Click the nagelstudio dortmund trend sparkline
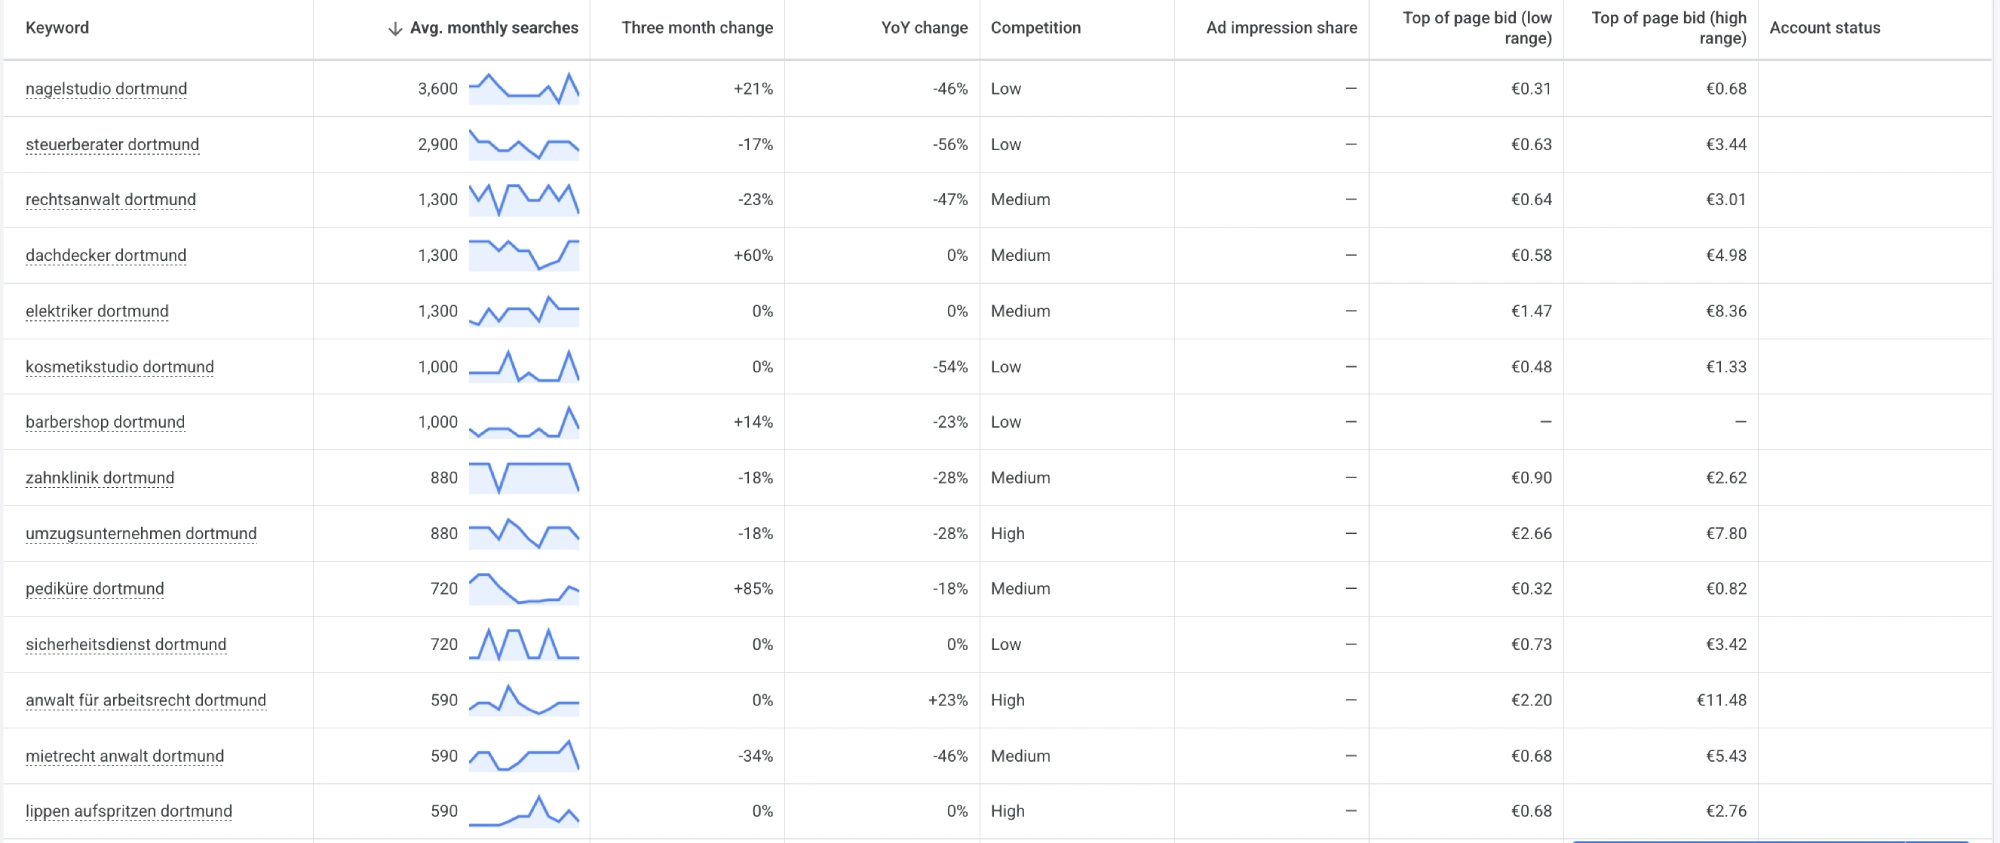 click(x=524, y=88)
